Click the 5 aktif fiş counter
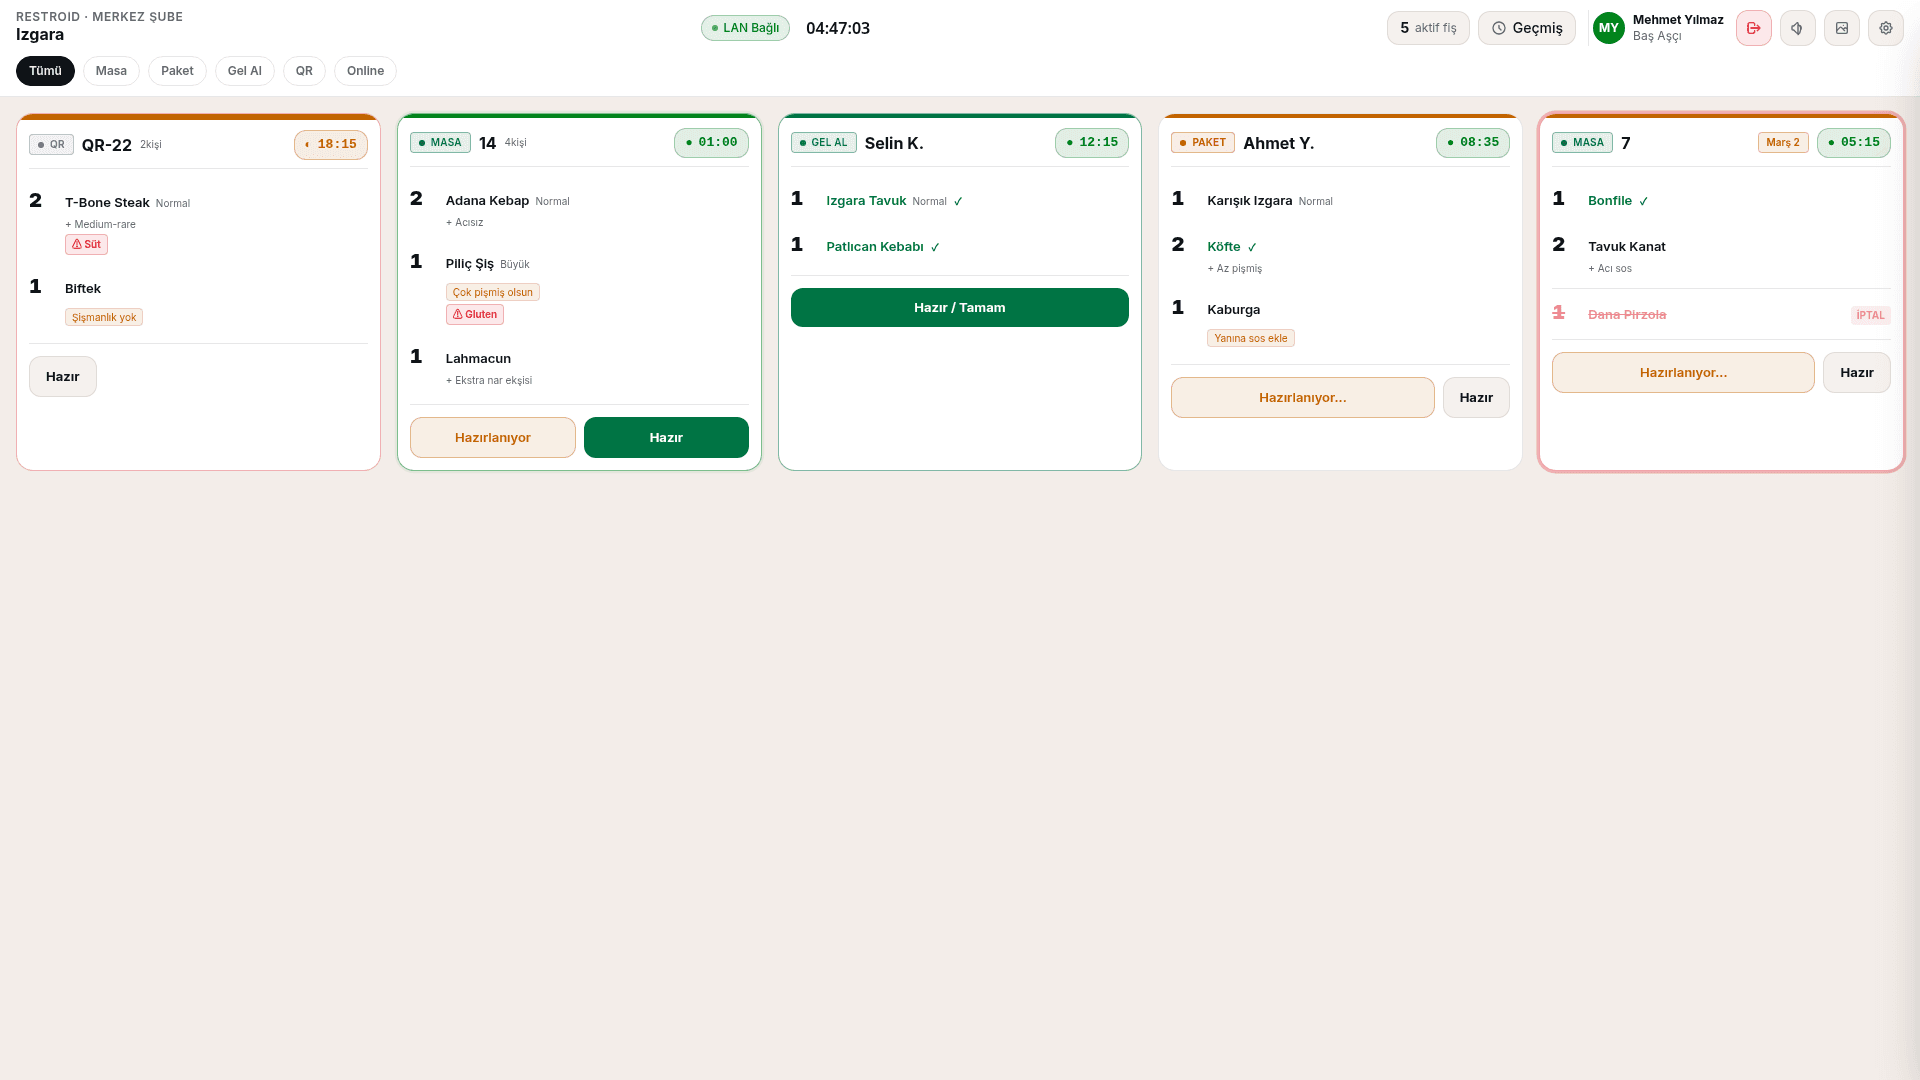 1427,28
